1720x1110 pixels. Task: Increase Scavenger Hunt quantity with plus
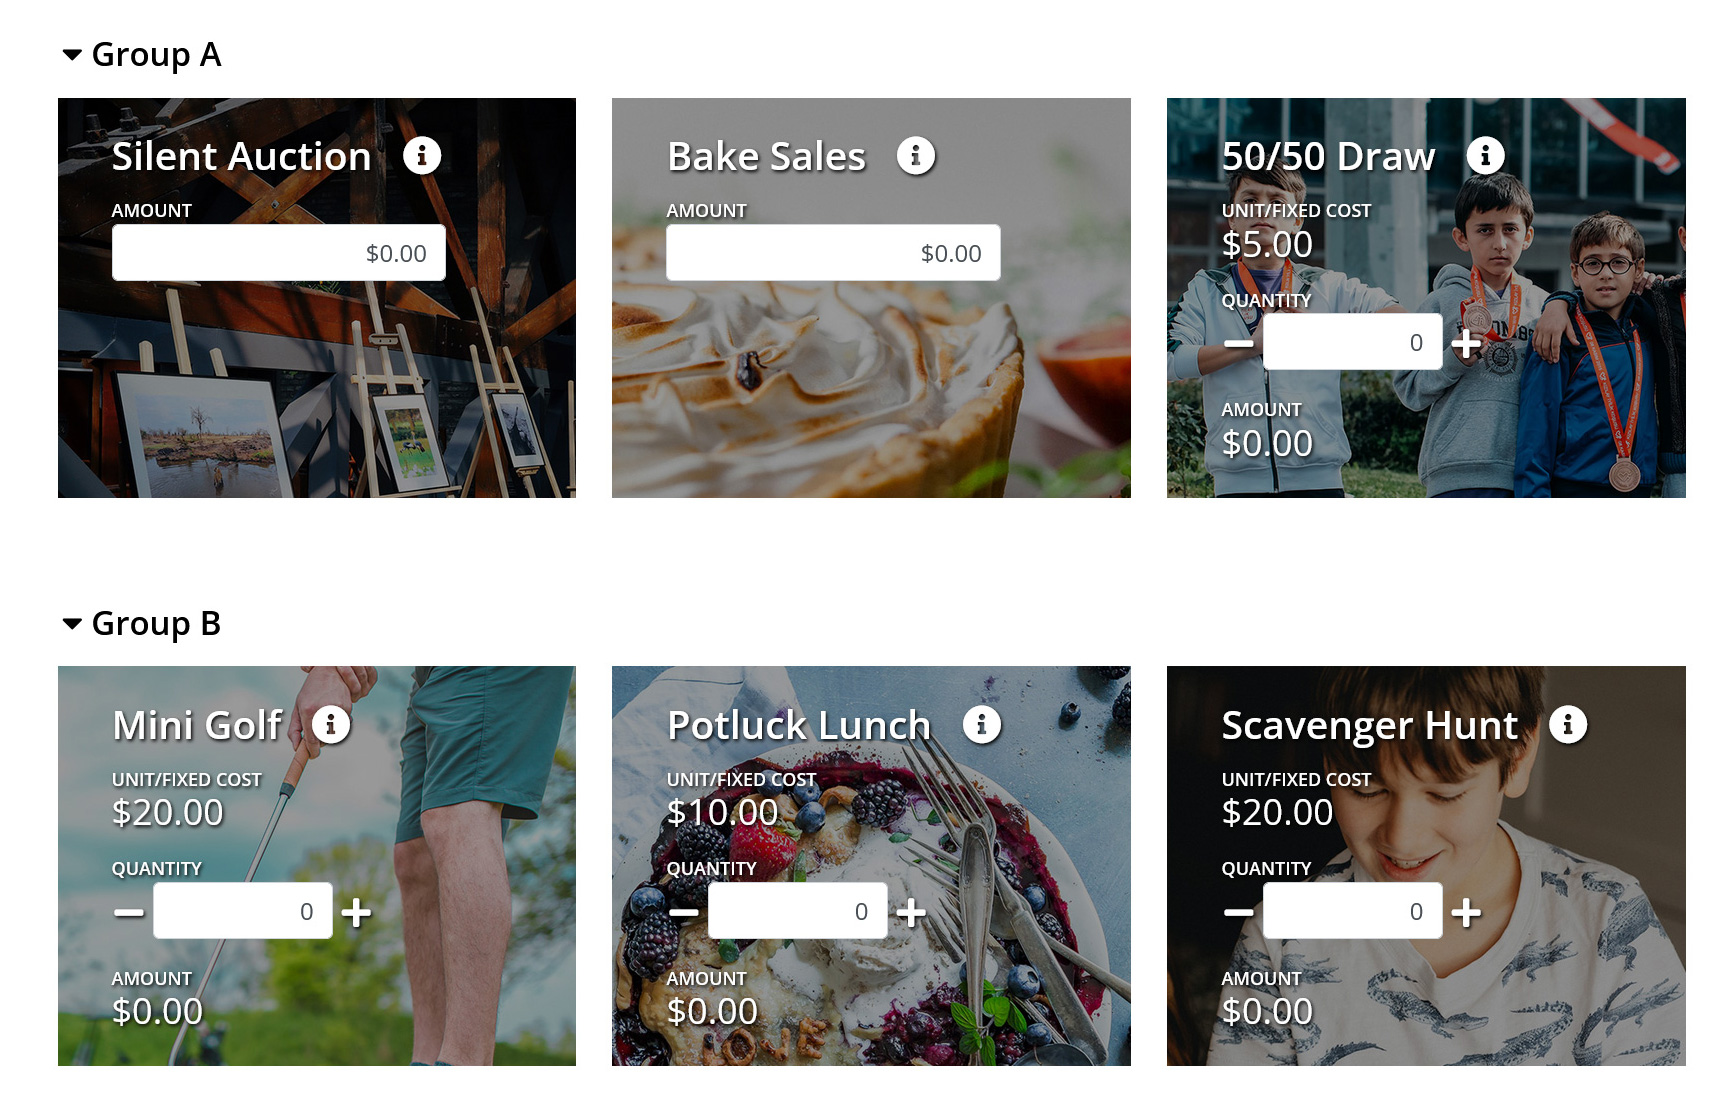1466,912
